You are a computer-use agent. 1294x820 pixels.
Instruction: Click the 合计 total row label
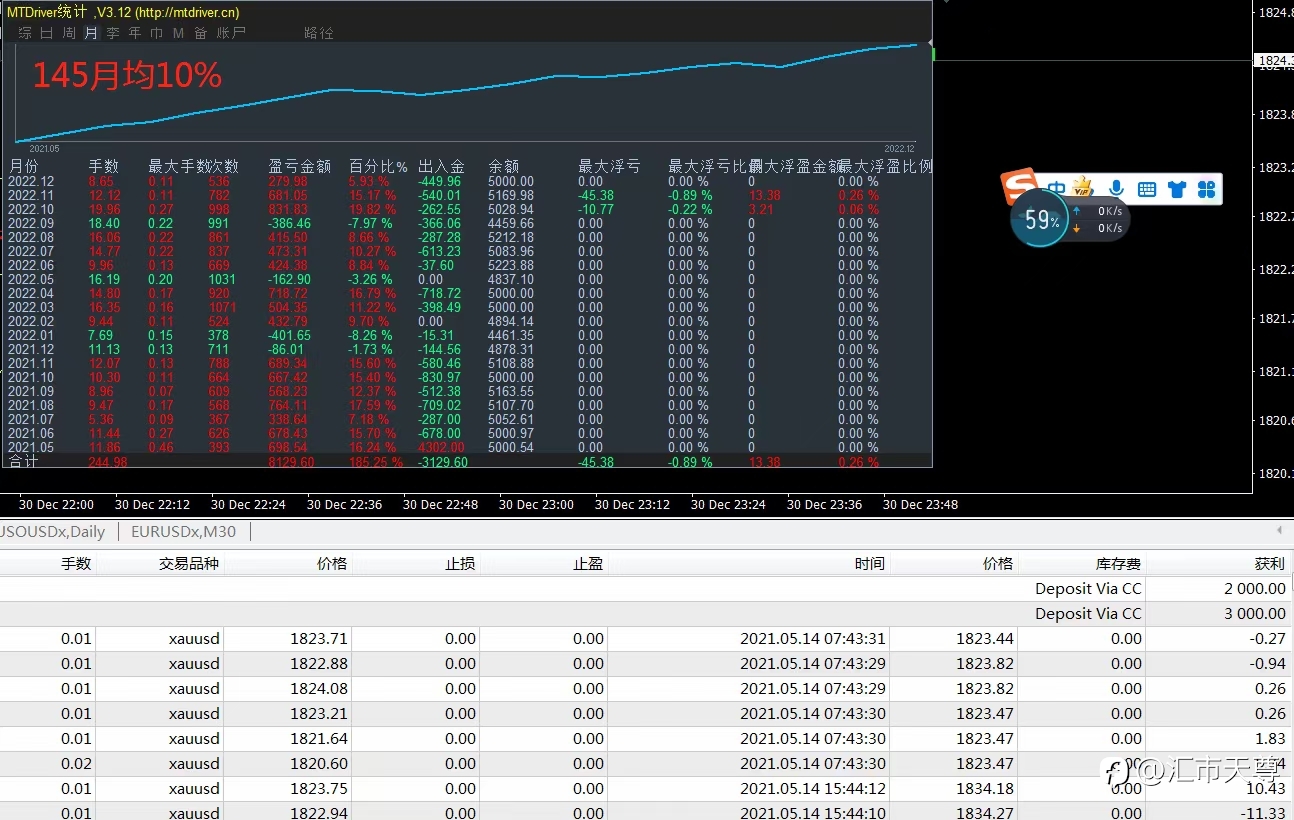click(x=23, y=462)
